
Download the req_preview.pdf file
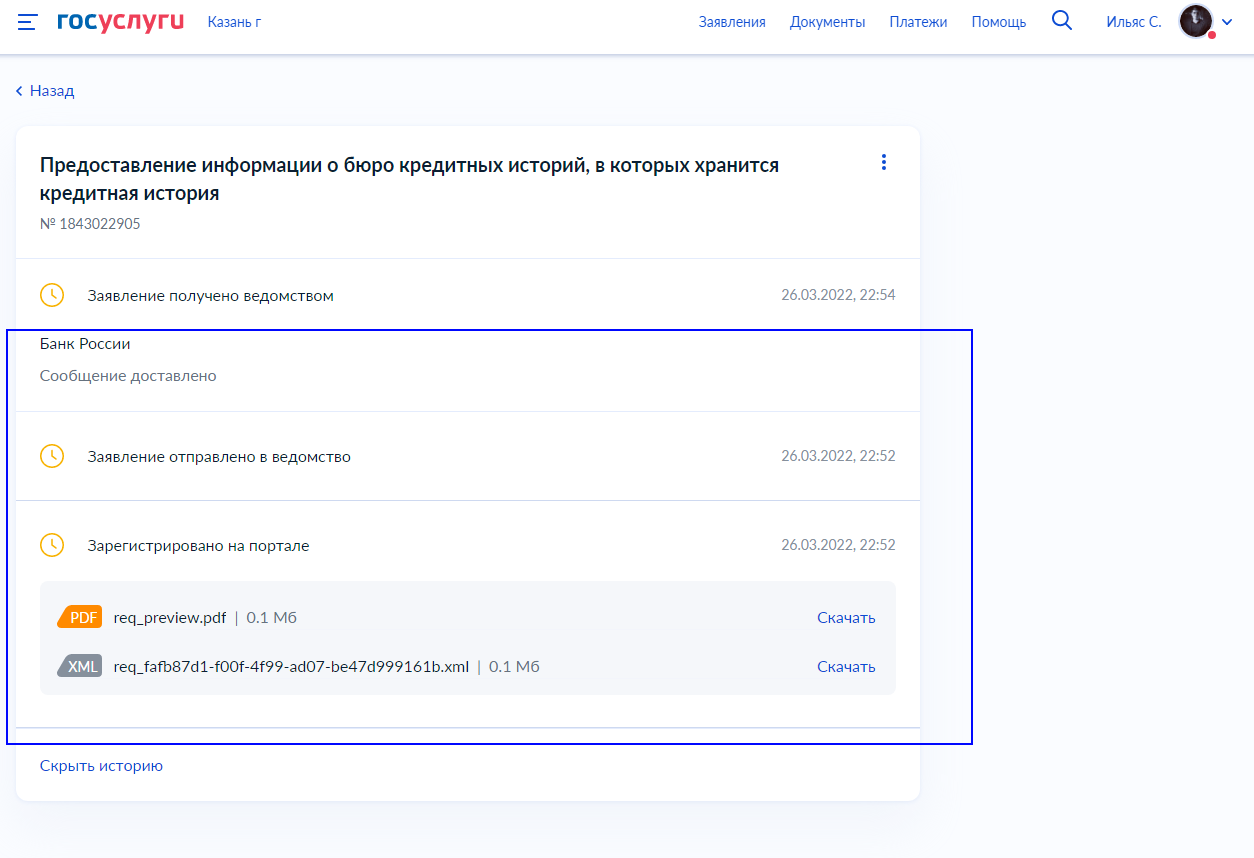[x=846, y=617]
